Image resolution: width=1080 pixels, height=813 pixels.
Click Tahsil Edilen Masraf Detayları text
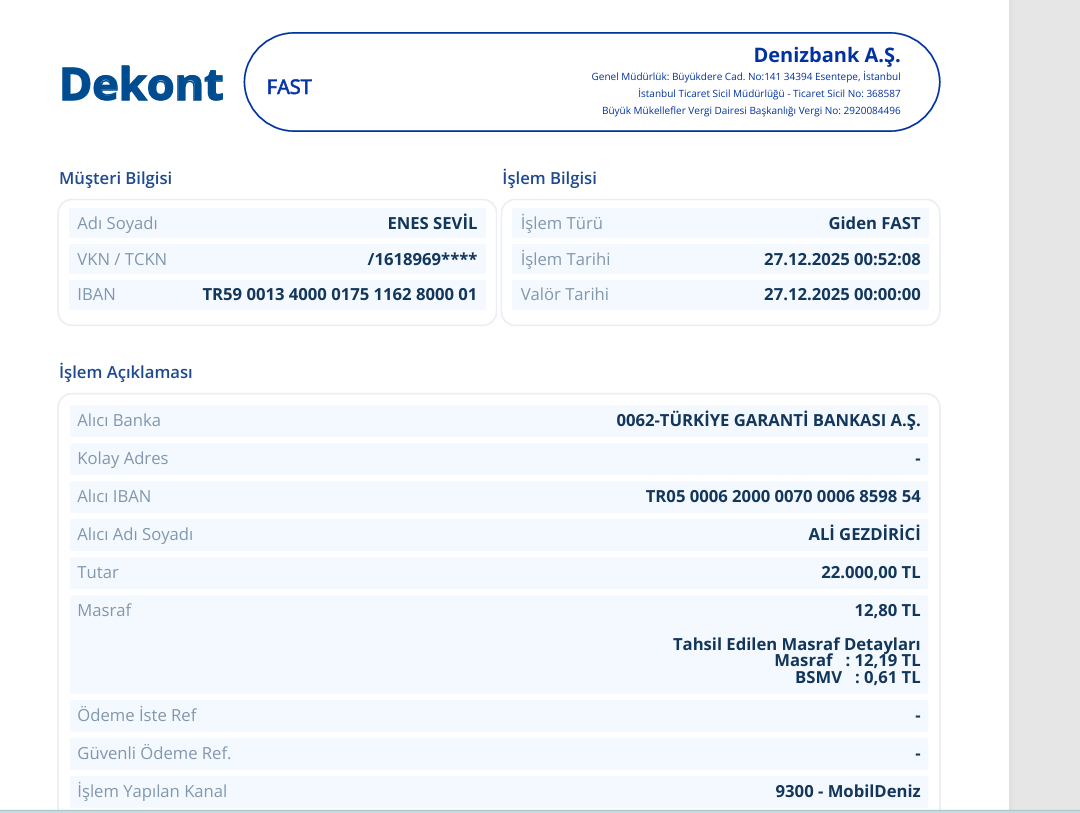coord(796,644)
